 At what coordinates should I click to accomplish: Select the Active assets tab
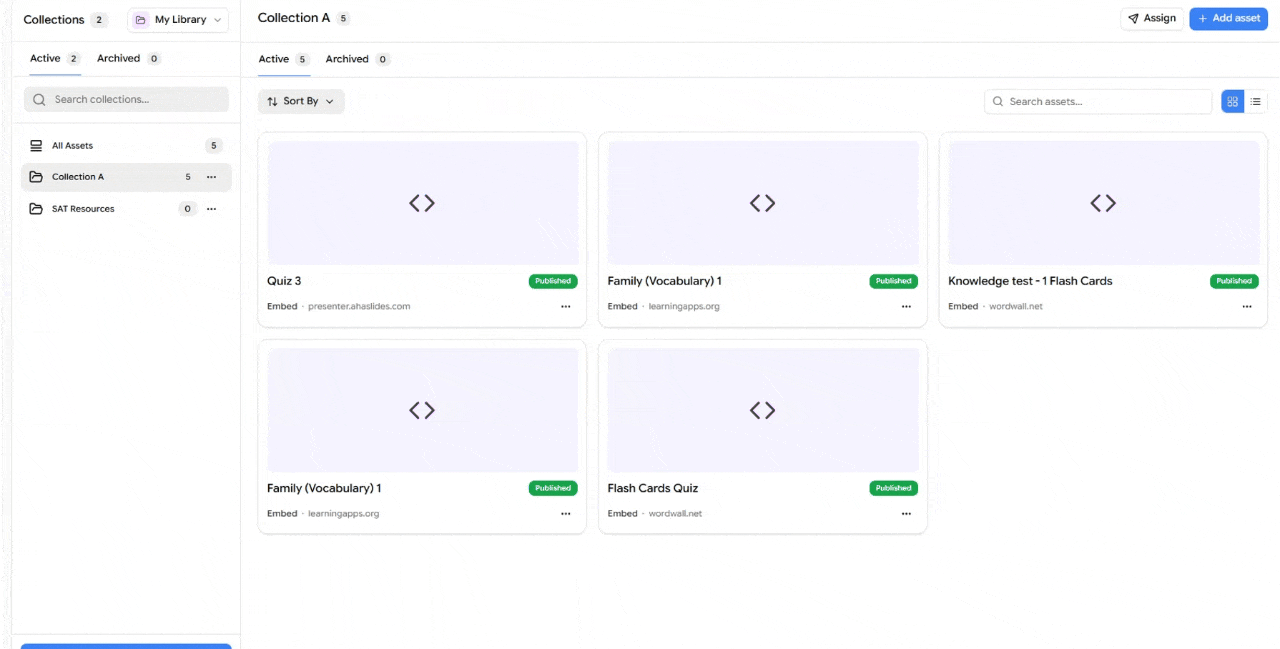(x=284, y=60)
